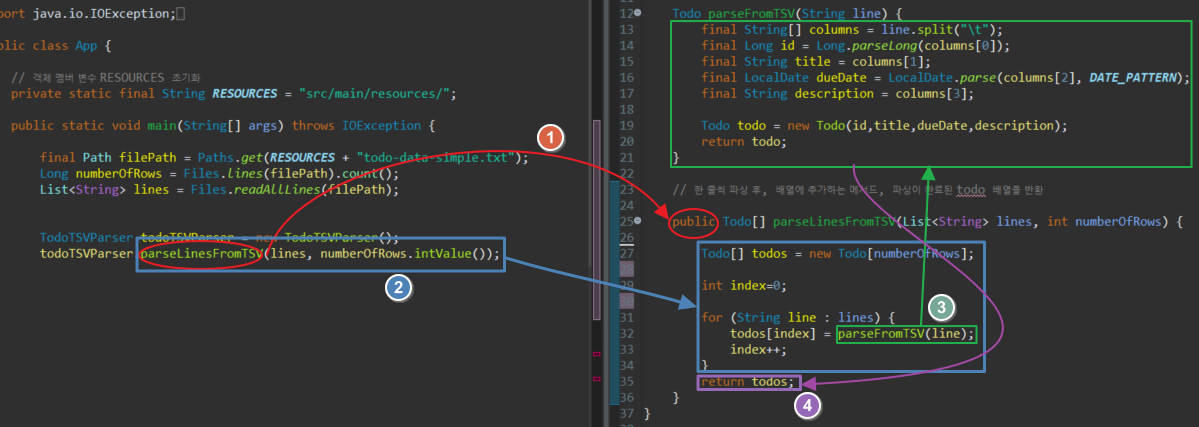Expand the folded imports box after java.io.IOException
This screenshot has width=1199, height=427.
click(x=180, y=13)
